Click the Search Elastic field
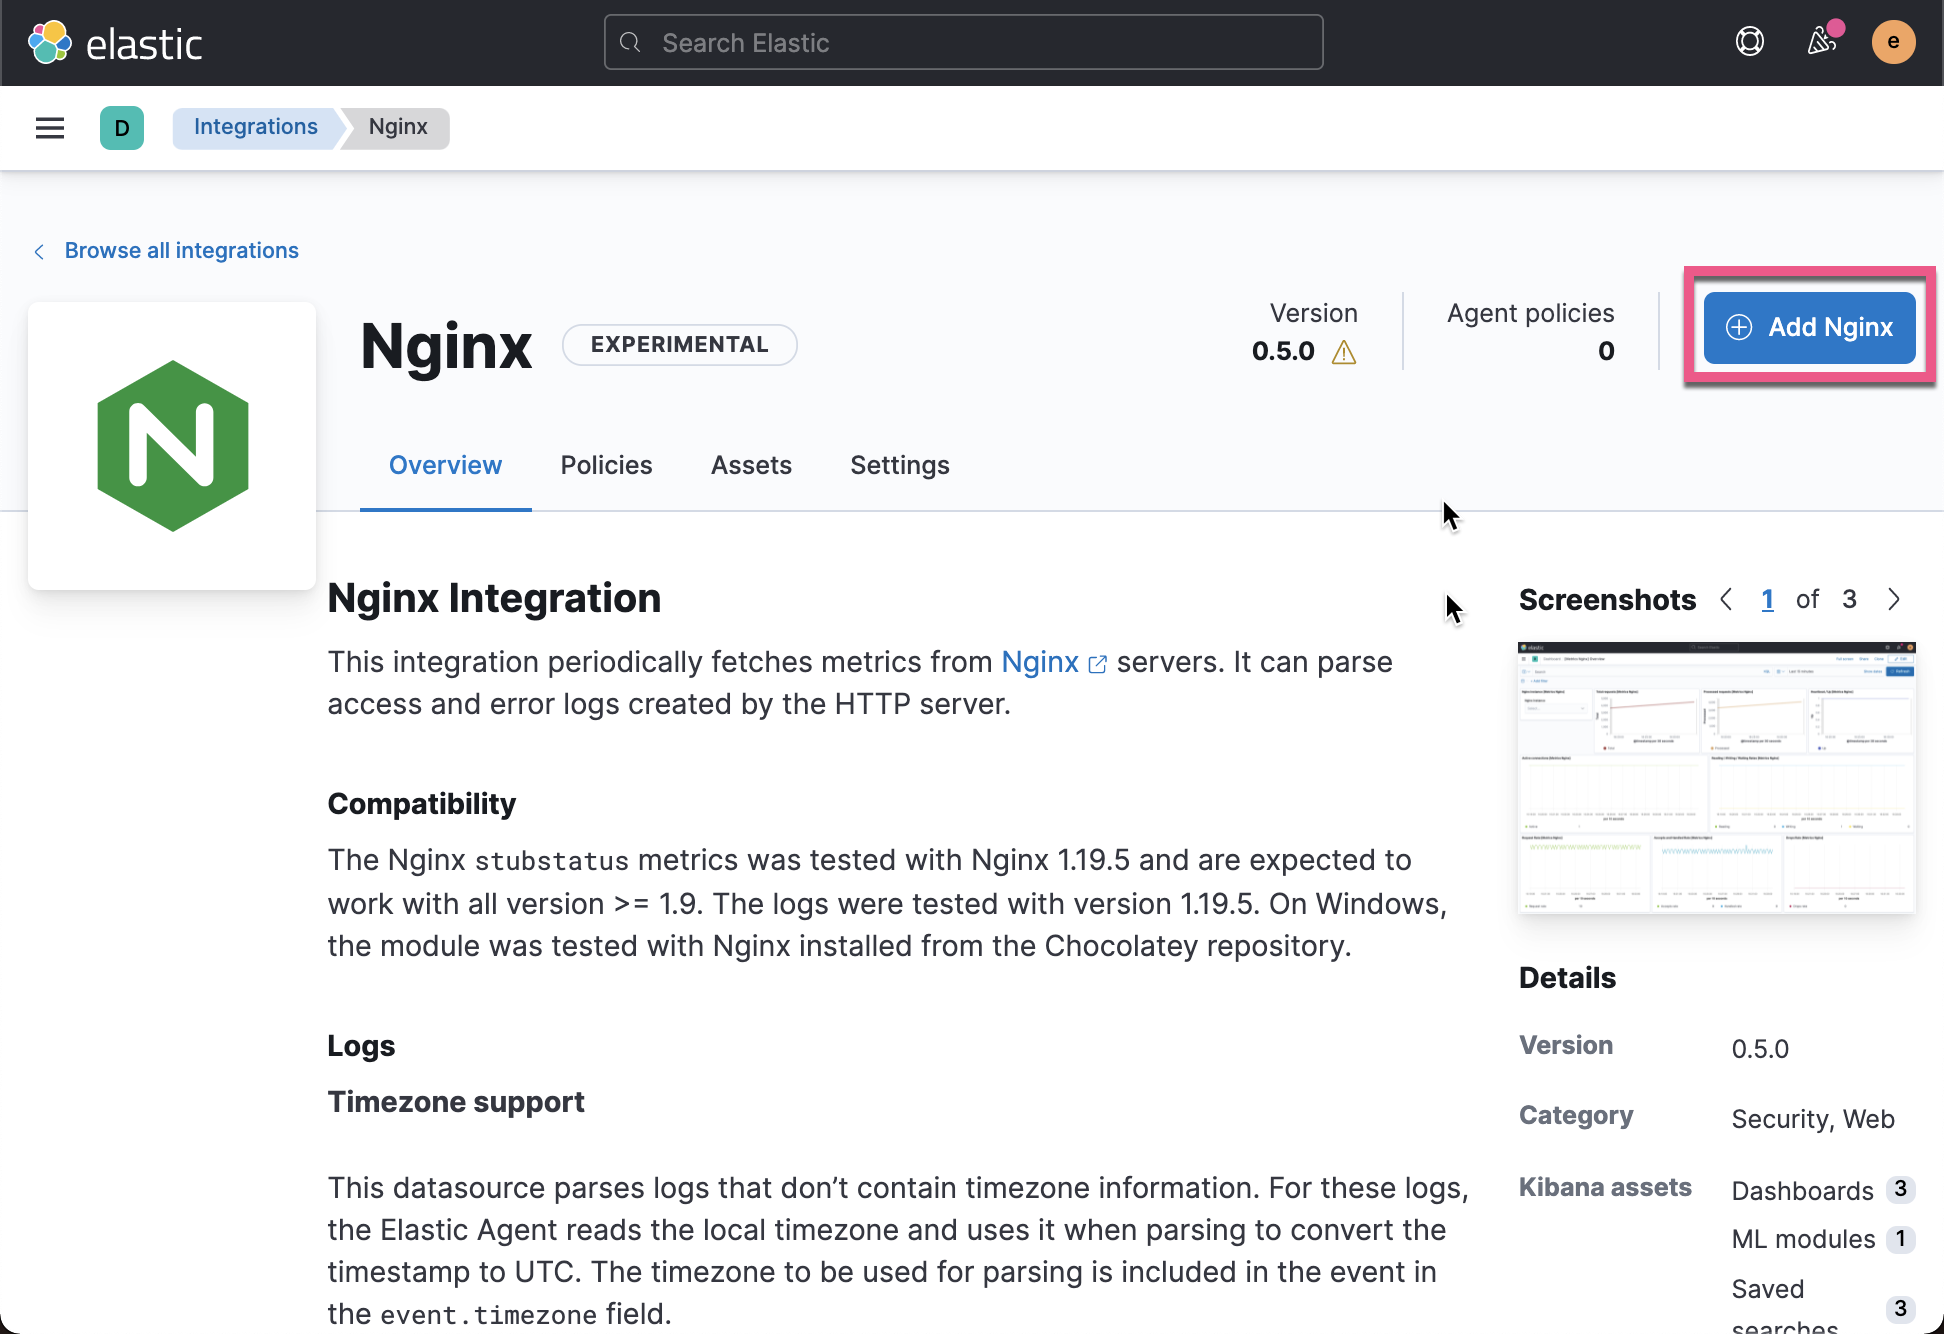Screen dimensions: 1944x1334 (x=964, y=43)
